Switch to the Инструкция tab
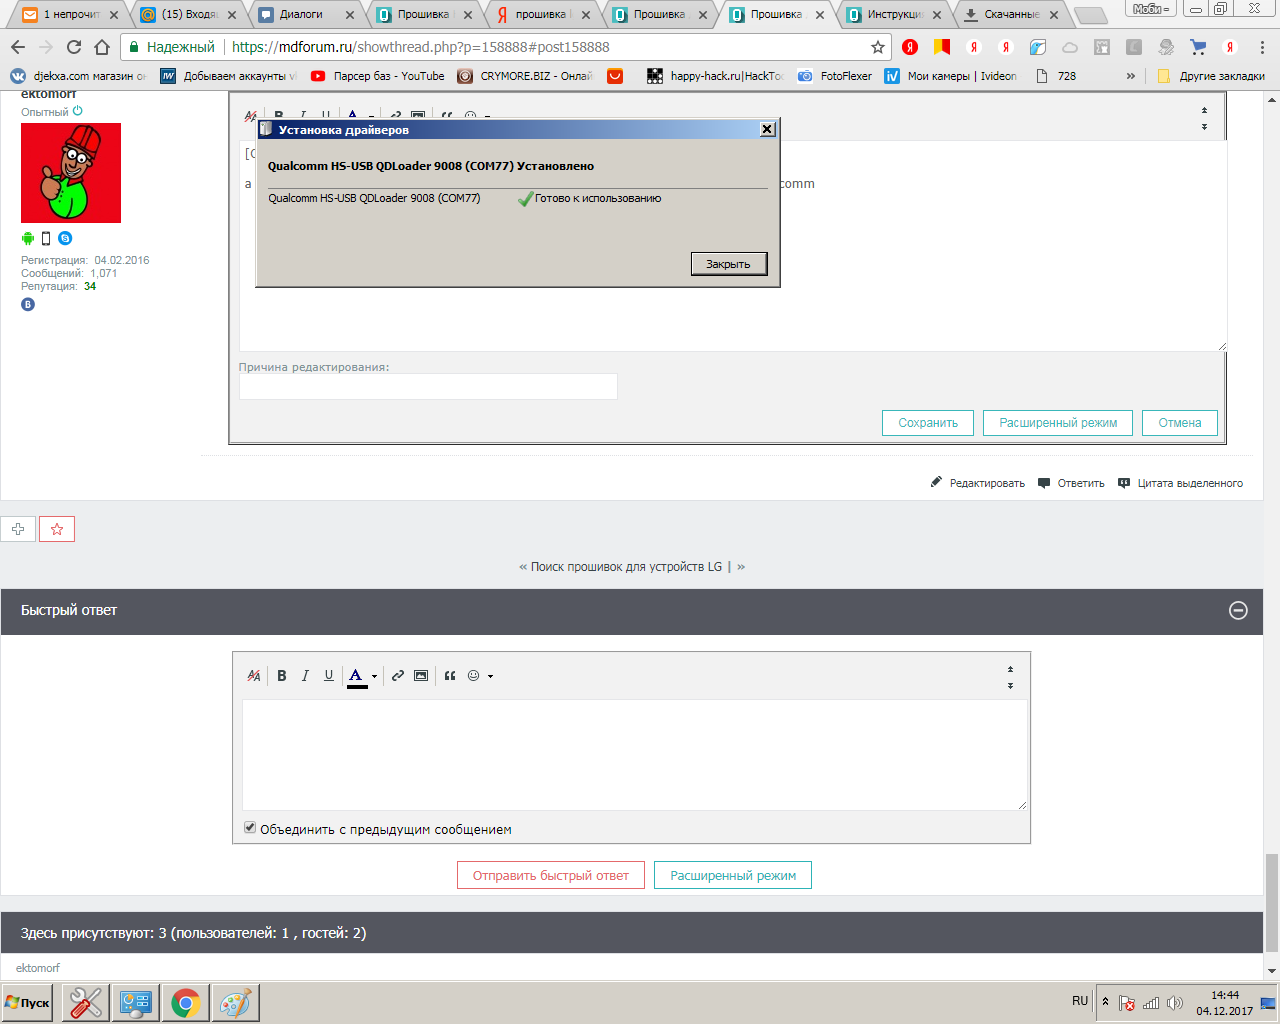This screenshot has width=1280, height=1024. (x=895, y=15)
